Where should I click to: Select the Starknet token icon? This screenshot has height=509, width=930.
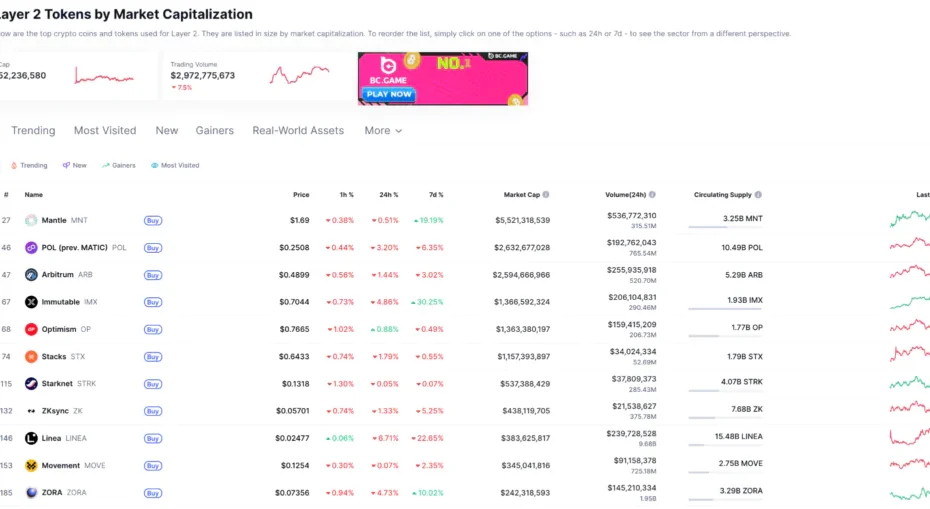tap(31, 384)
